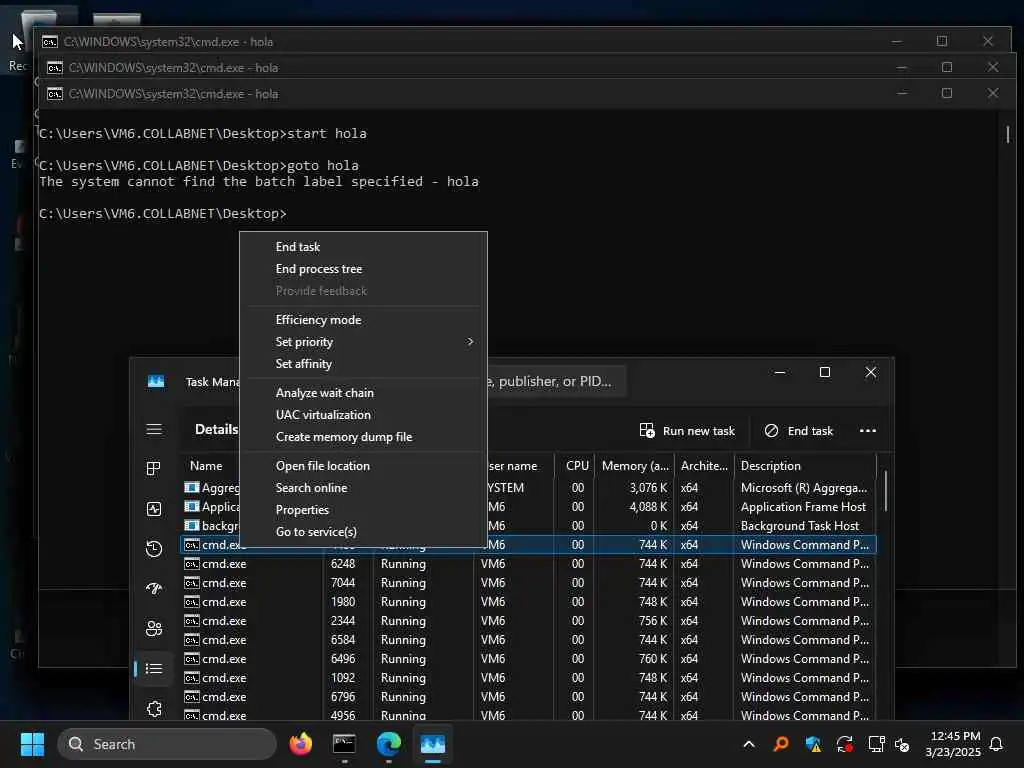Select Analyze wait chain entry

(325, 392)
